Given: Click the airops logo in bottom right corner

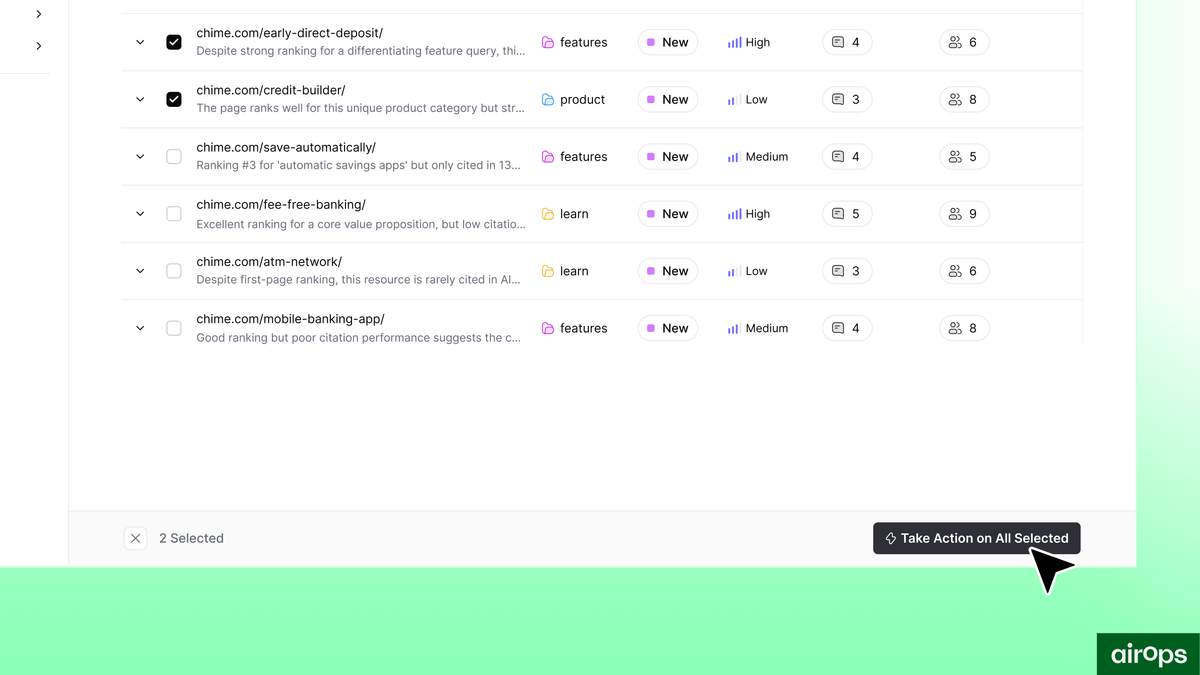Looking at the screenshot, I should click(x=1148, y=654).
